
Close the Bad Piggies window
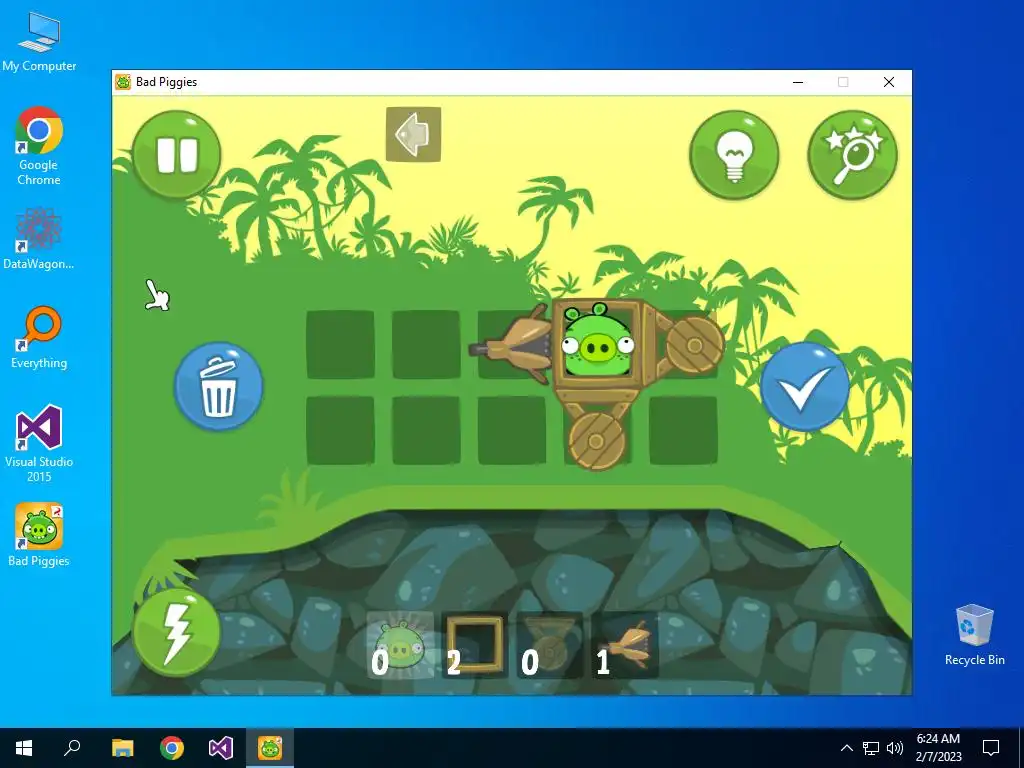point(889,82)
